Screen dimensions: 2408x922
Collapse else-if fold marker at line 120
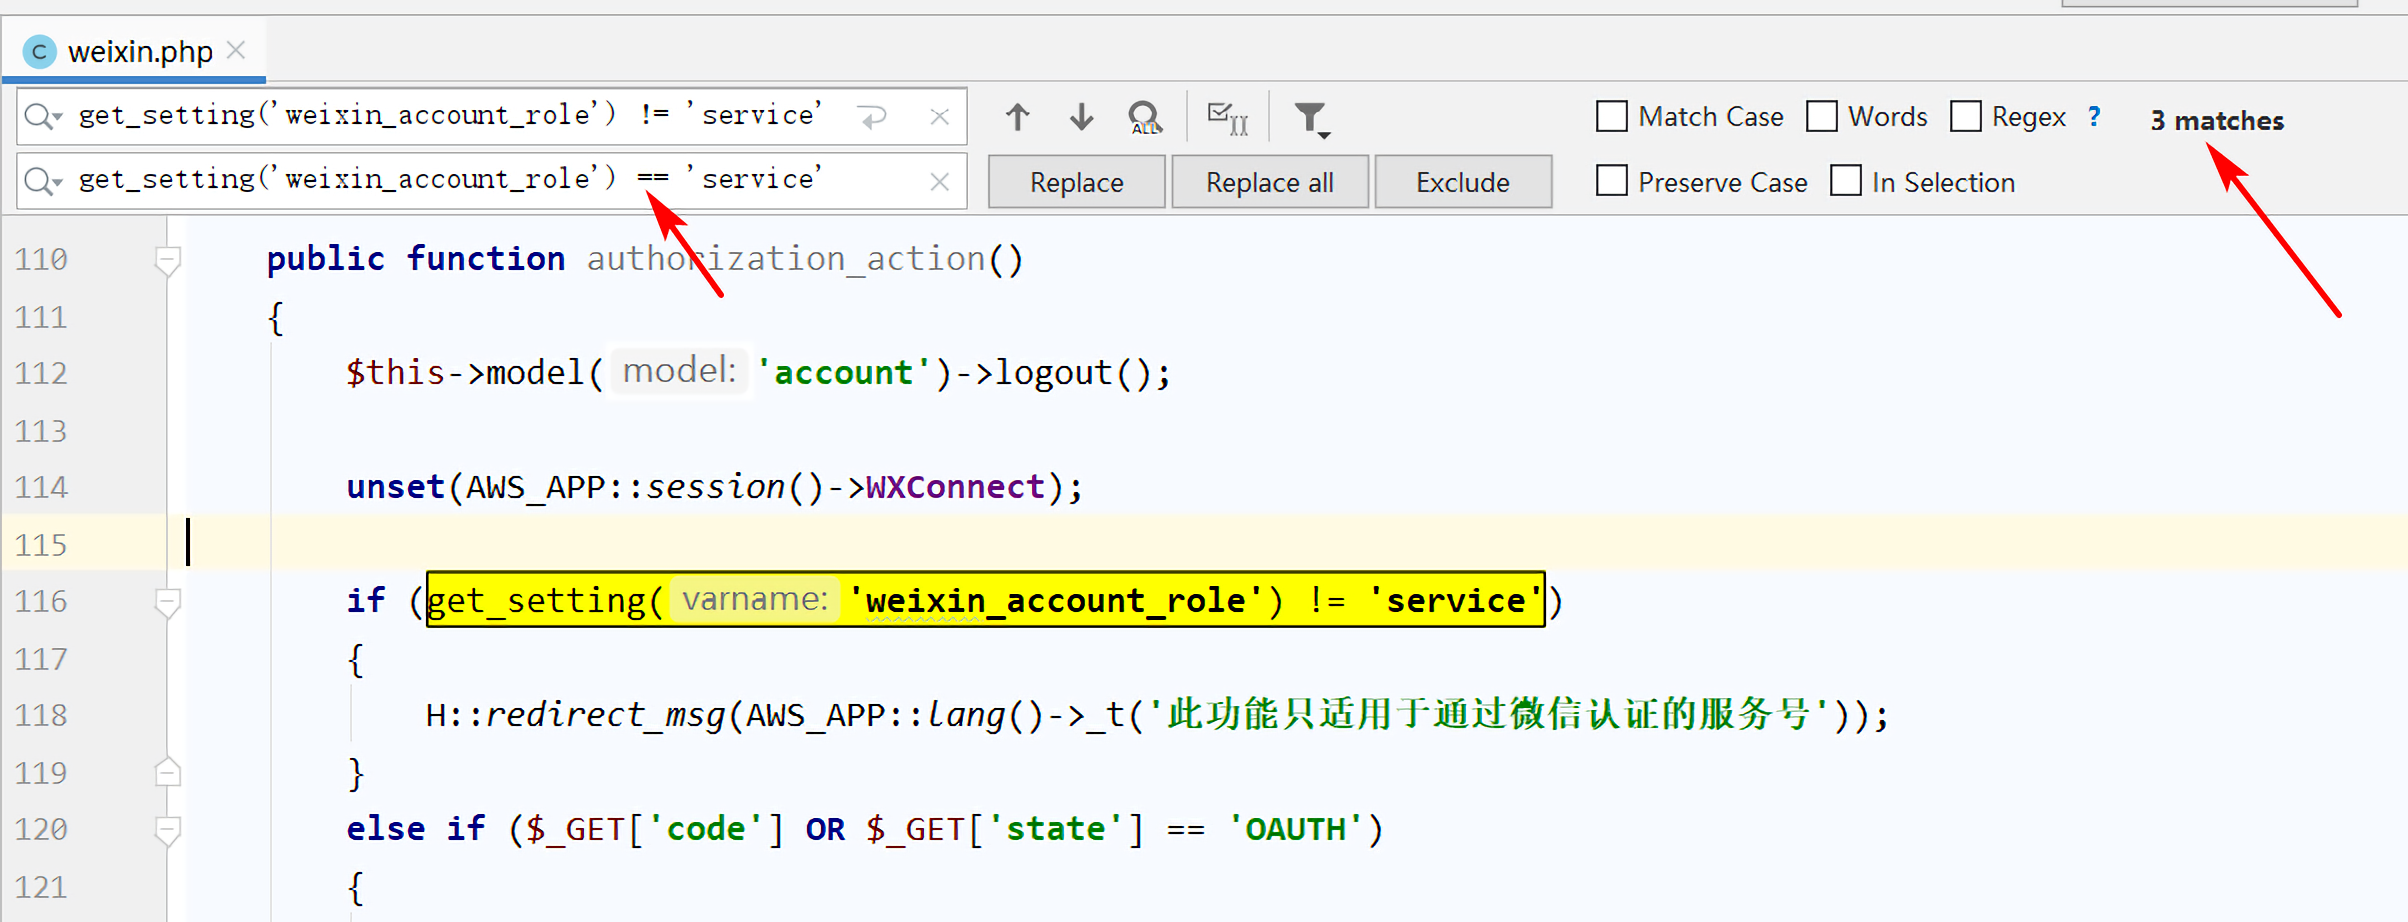click(167, 831)
